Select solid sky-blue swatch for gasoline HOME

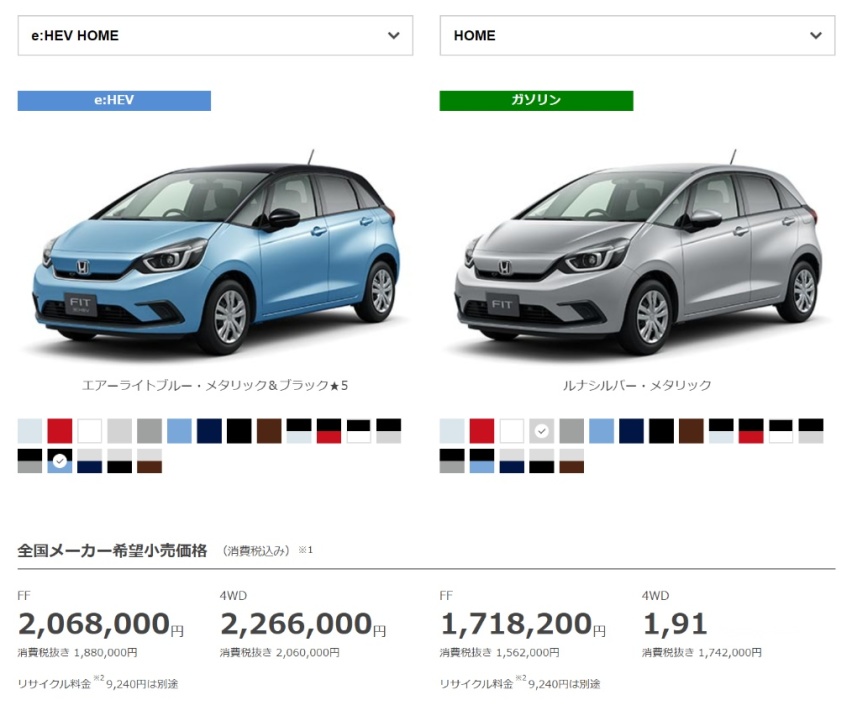[602, 431]
